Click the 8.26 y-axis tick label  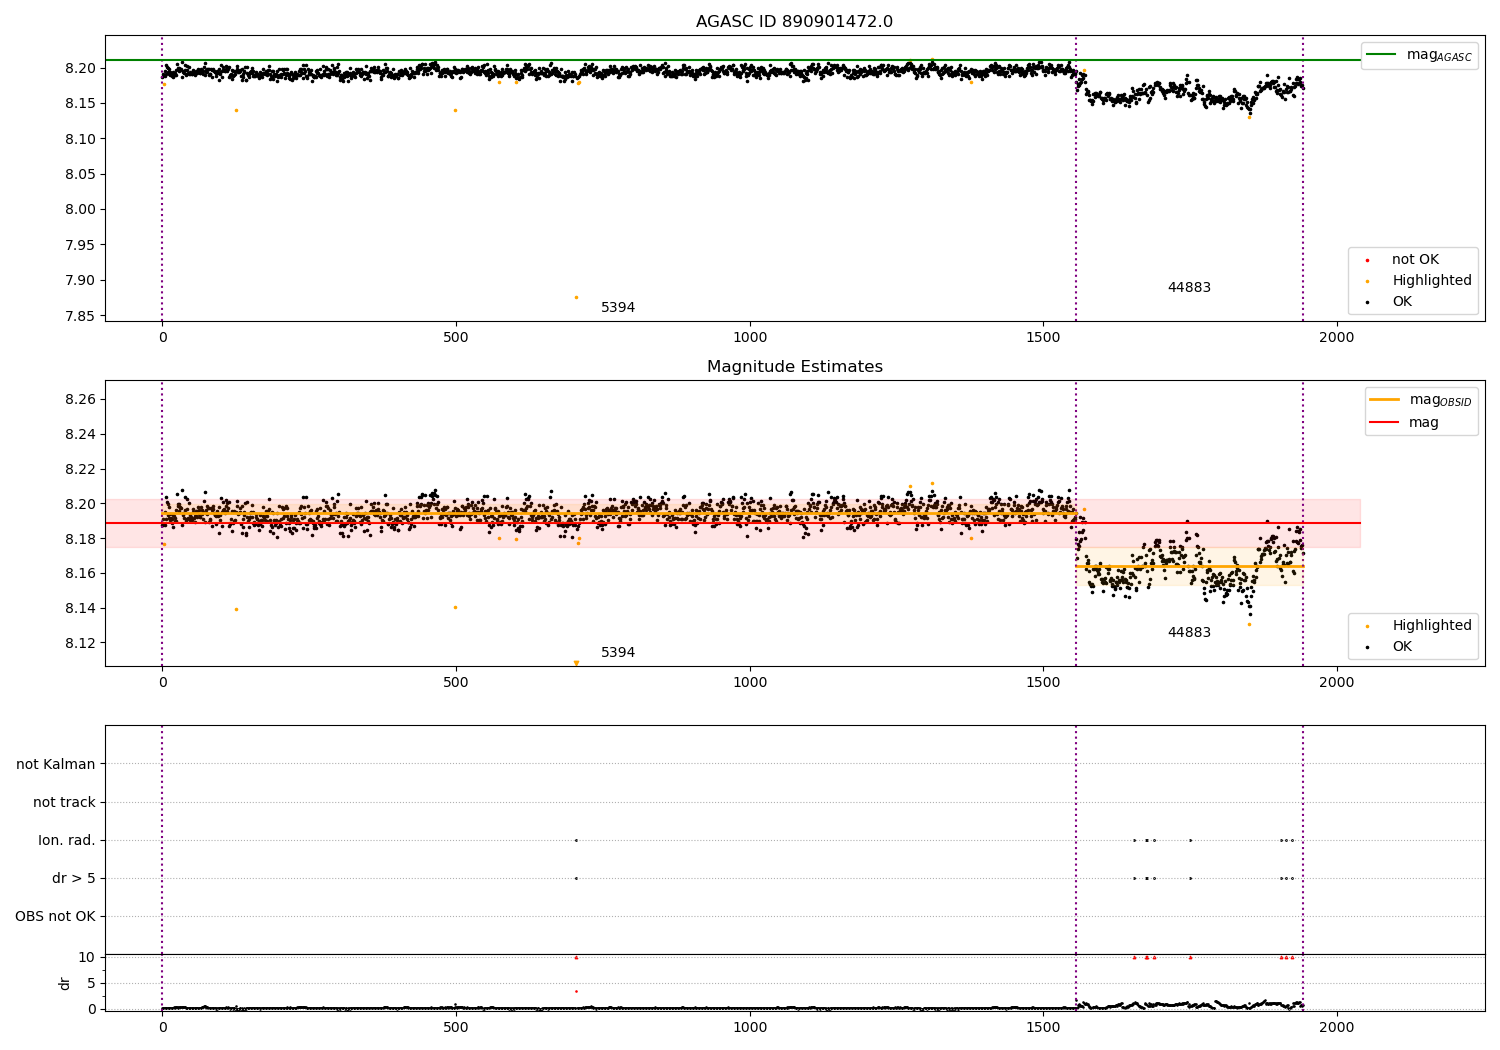(x=81, y=400)
